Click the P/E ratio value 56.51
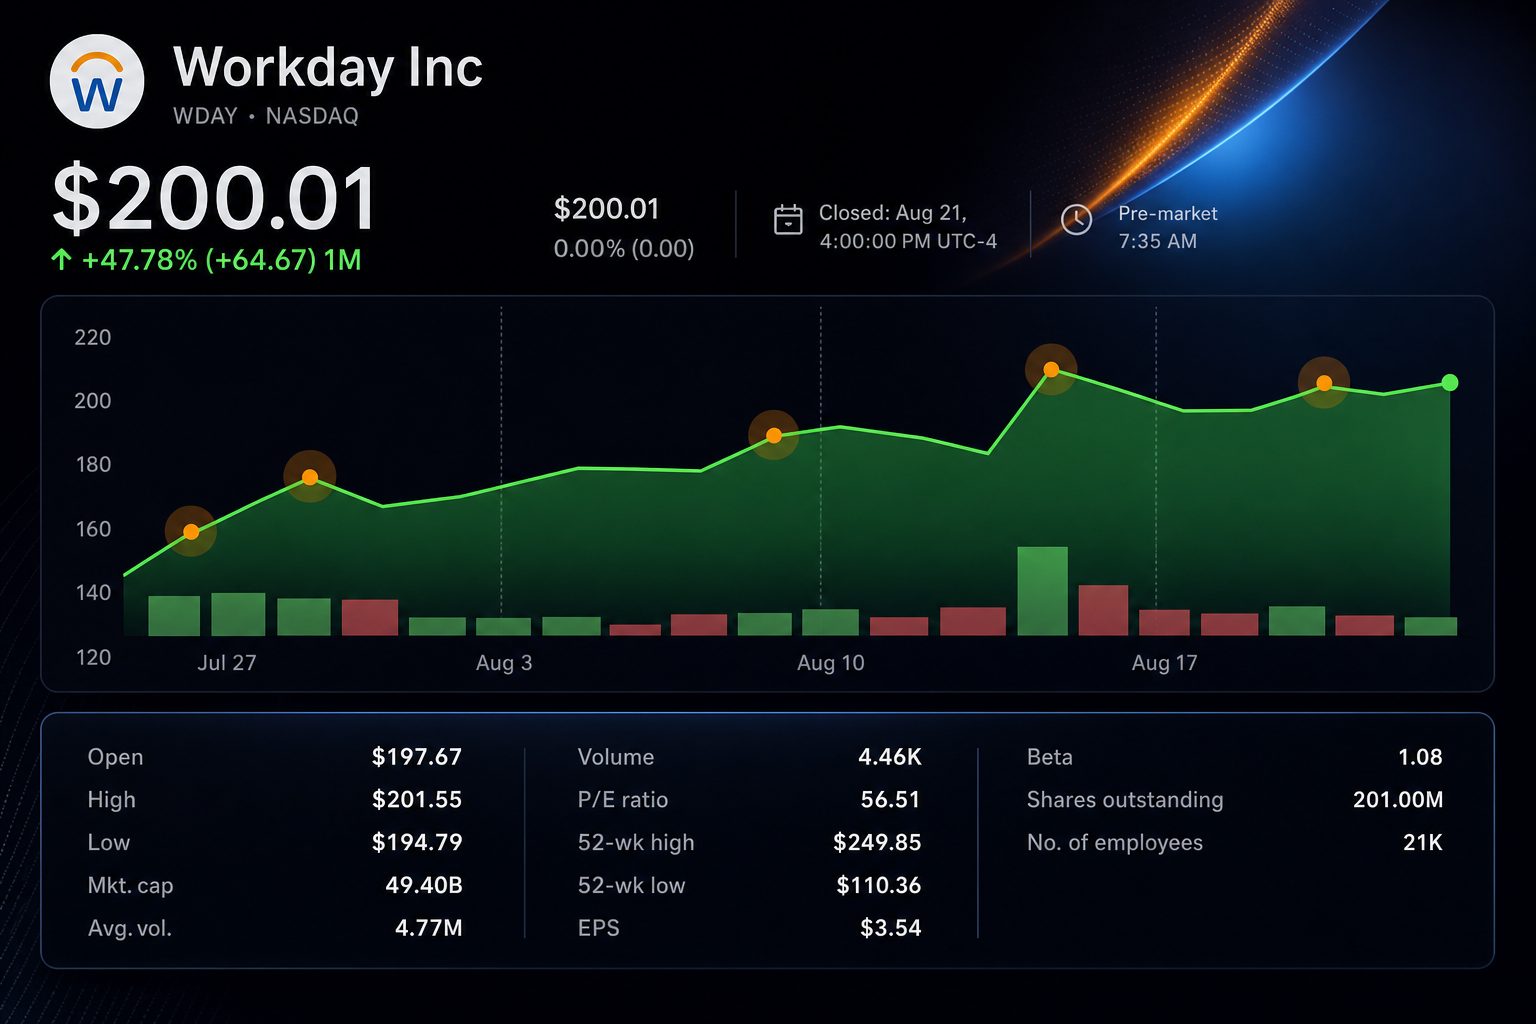This screenshot has width=1536, height=1024. (891, 800)
